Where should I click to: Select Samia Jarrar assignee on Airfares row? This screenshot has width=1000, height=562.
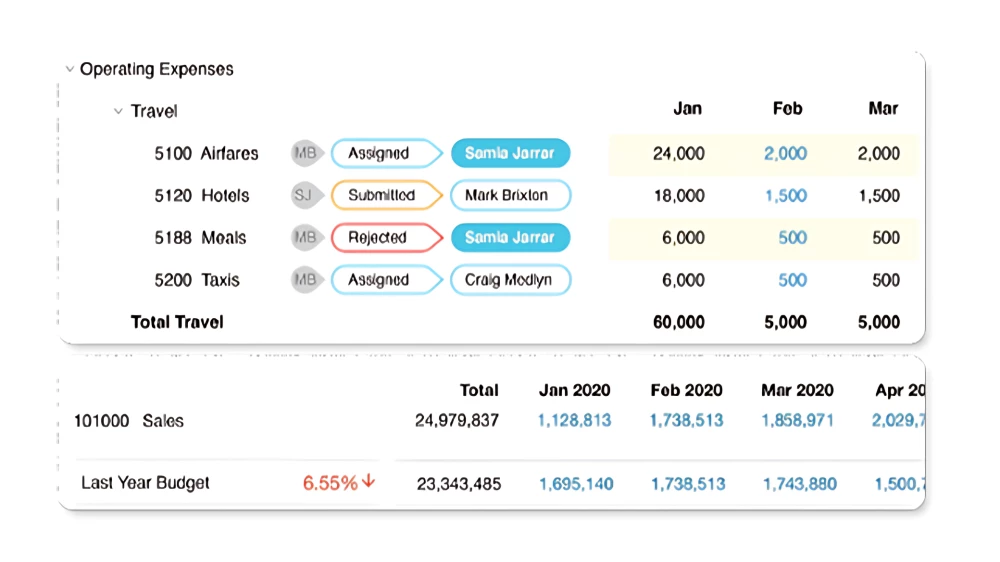(510, 153)
